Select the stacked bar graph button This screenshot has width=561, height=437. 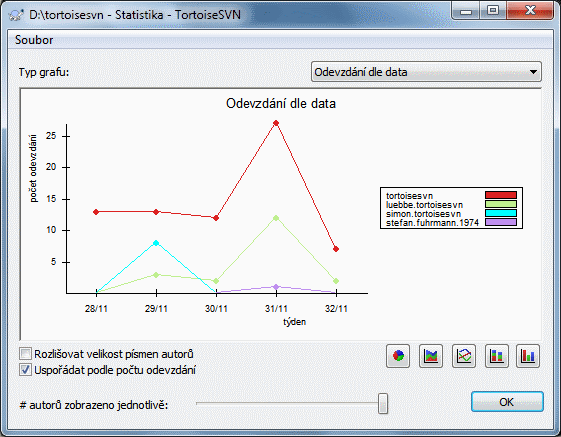[x=497, y=356]
